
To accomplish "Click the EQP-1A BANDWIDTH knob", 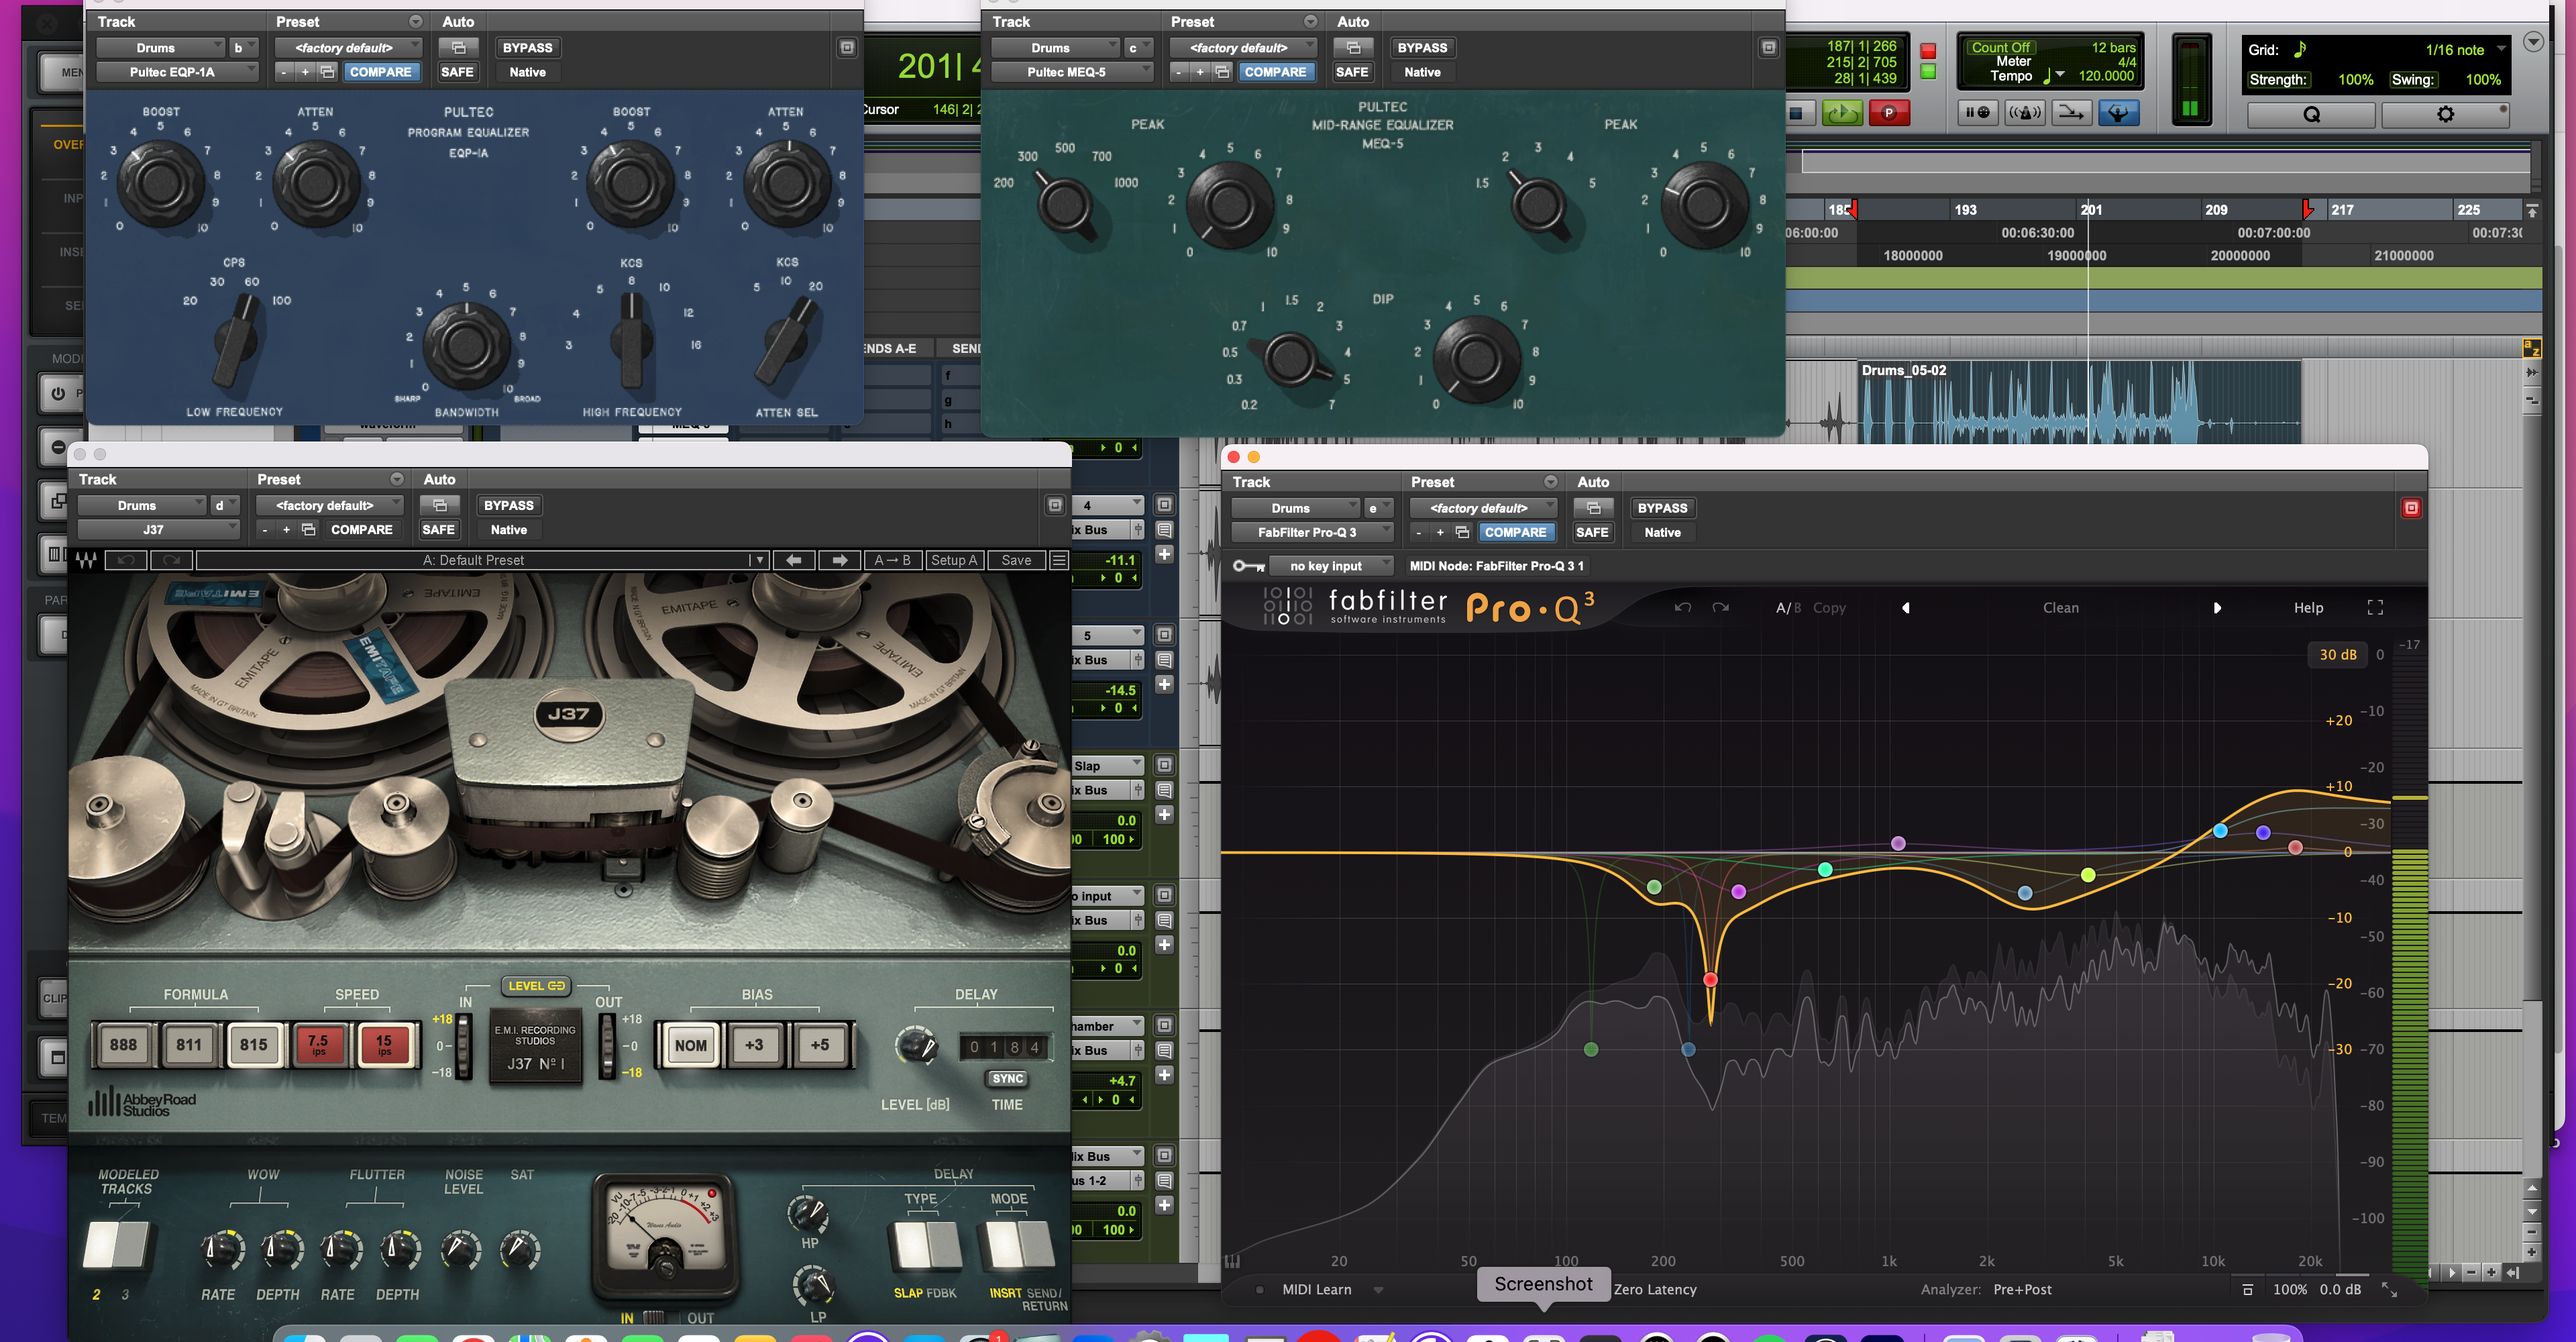I will click(x=466, y=345).
